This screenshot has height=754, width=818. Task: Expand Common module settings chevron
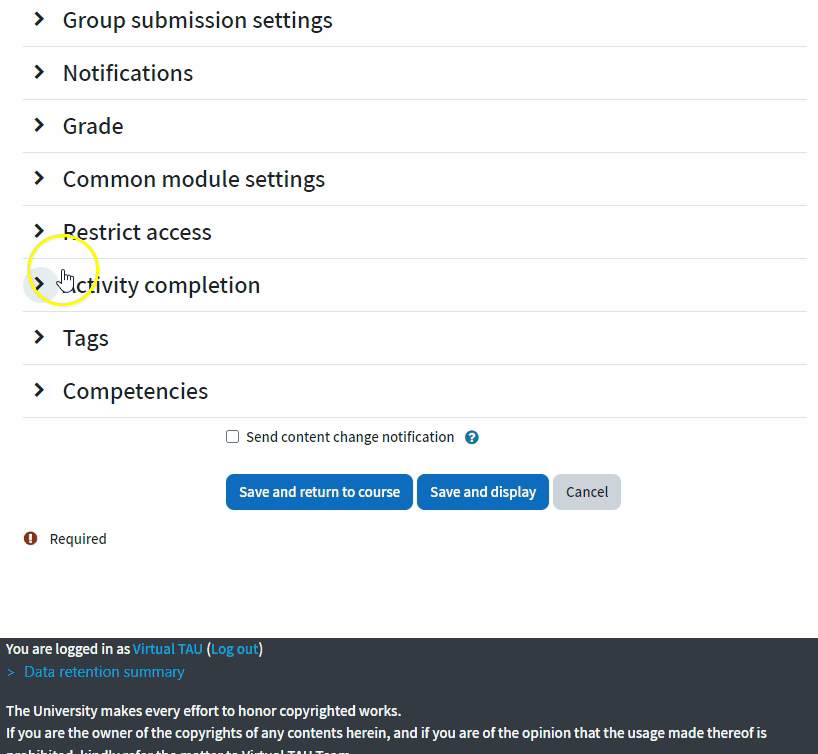click(39, 178)
